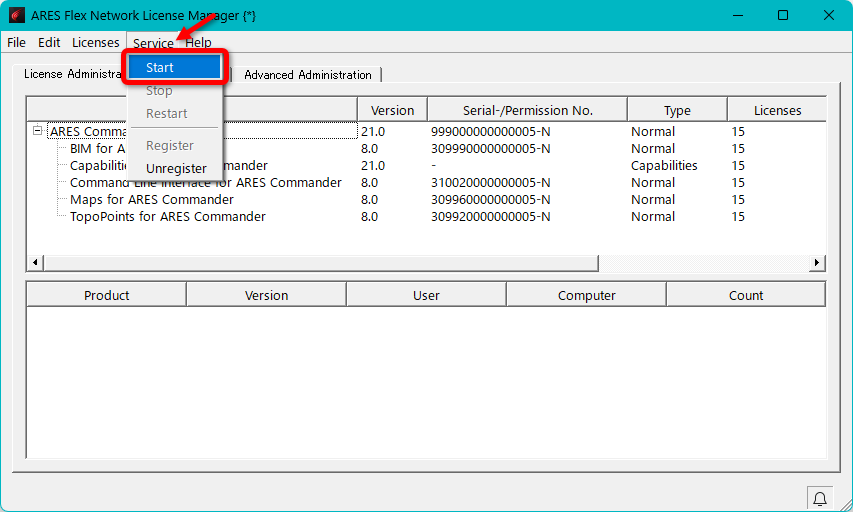Screen dimensions: 853x512
Task: Sort by the Computer column header
Action: point(586,295)
